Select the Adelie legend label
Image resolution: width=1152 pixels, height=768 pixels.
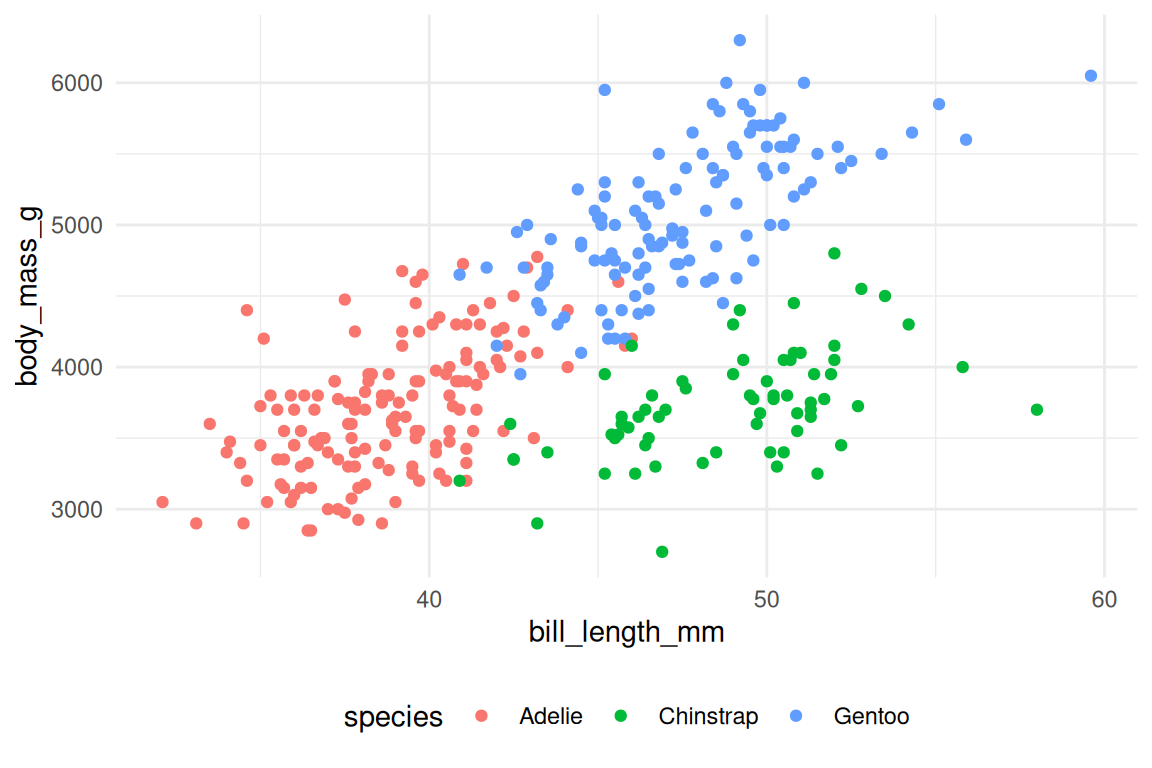pos(550,716)
